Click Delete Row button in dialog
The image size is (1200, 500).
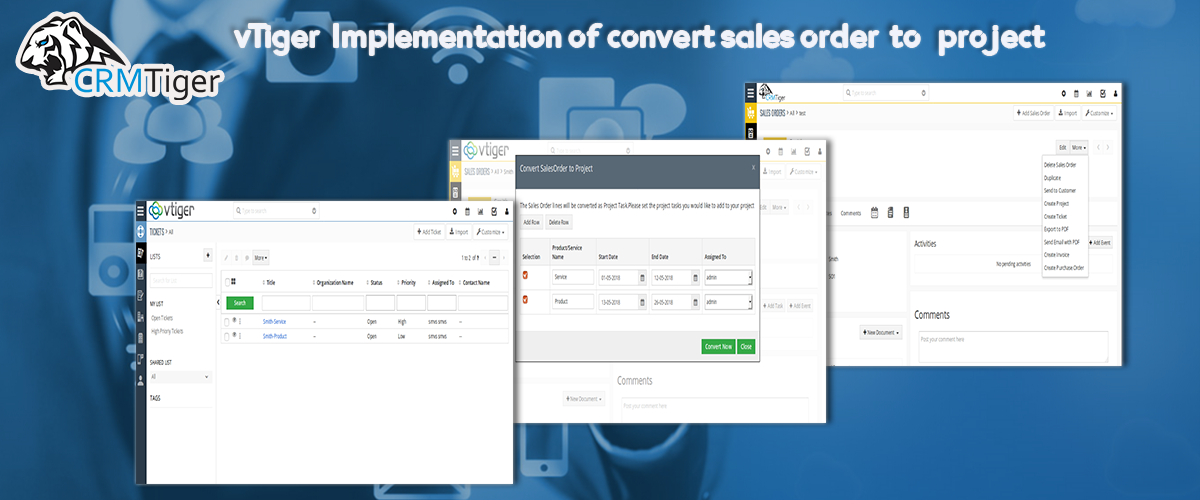point(559,222)
